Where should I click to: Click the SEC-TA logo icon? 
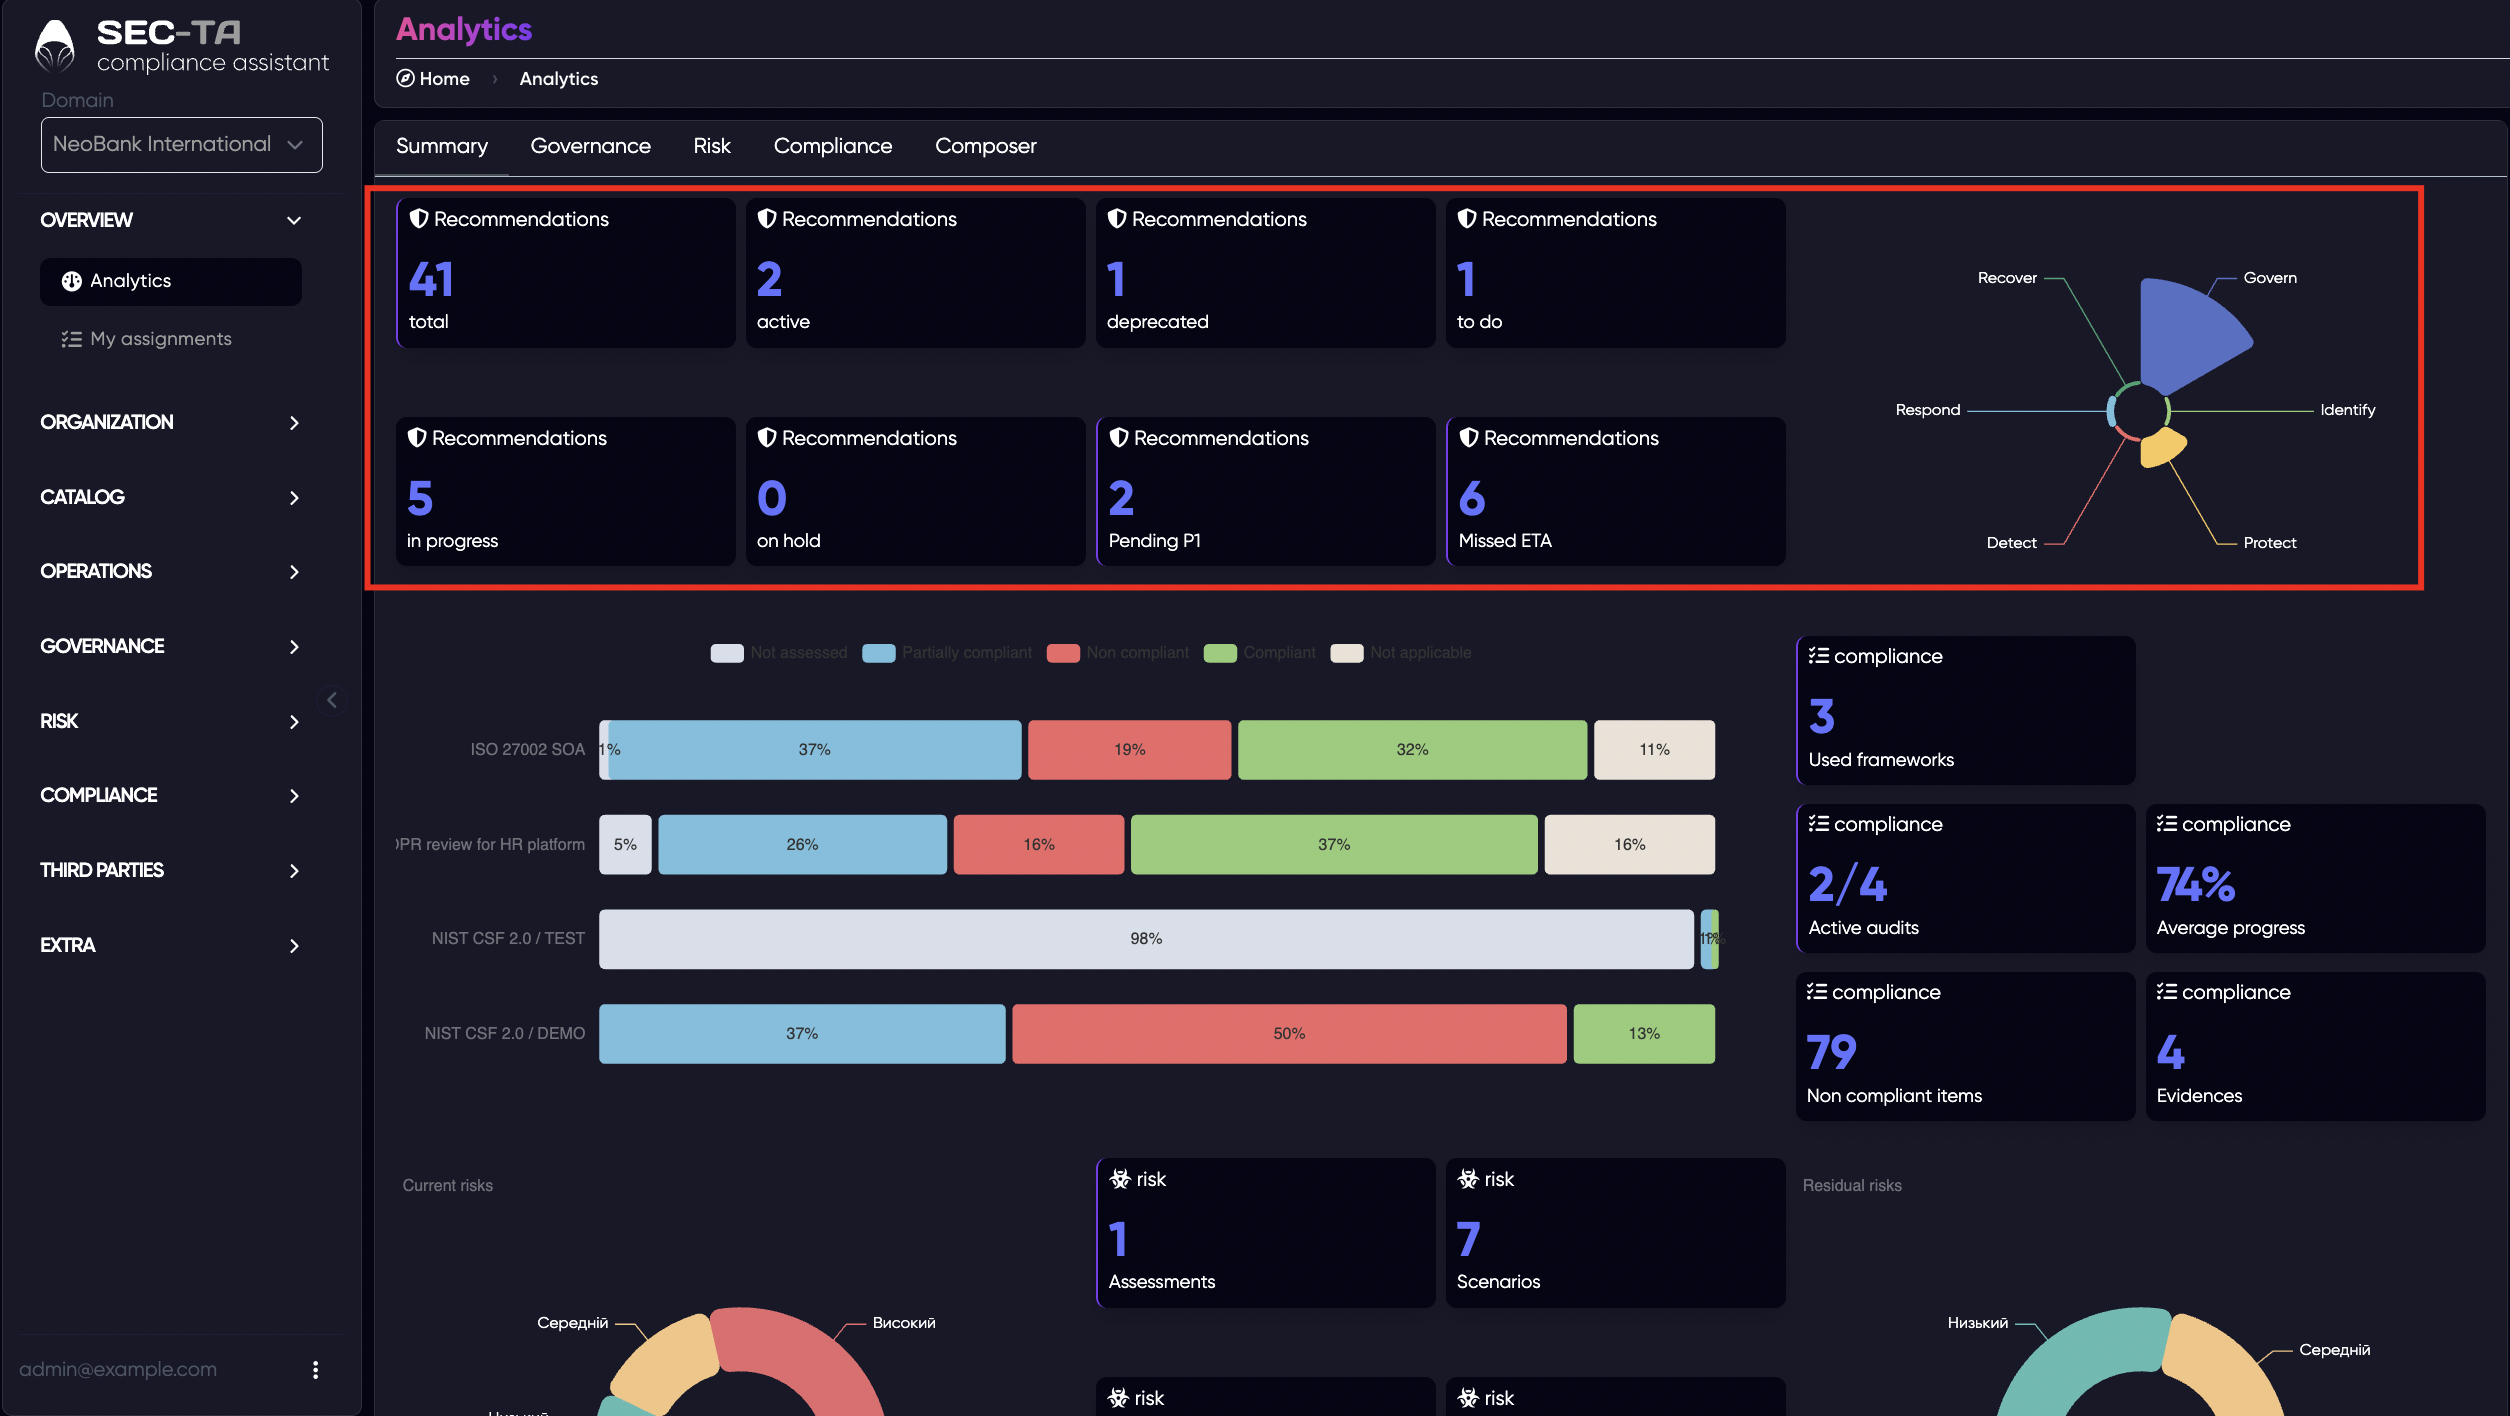pos(54,46)
